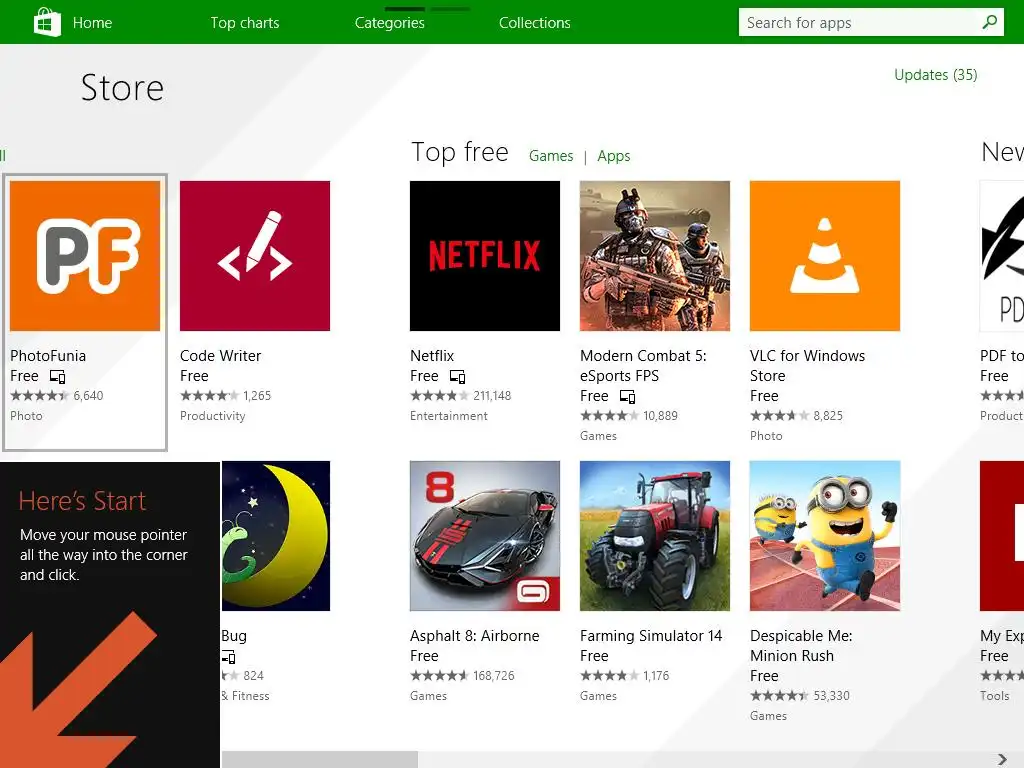Viewport: 1024px width, 768px height.
Task: Click Farming Simulator 14 title text
Action: [x=650, y=636]
